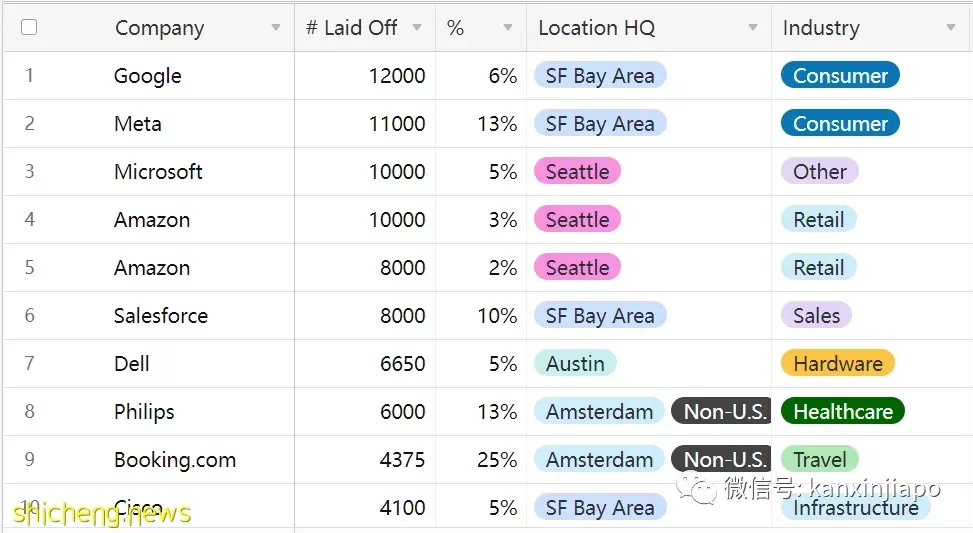The image size is (973, 533).
Task: Open the # Laid Off column dropdown
Action: pos(417,27)
